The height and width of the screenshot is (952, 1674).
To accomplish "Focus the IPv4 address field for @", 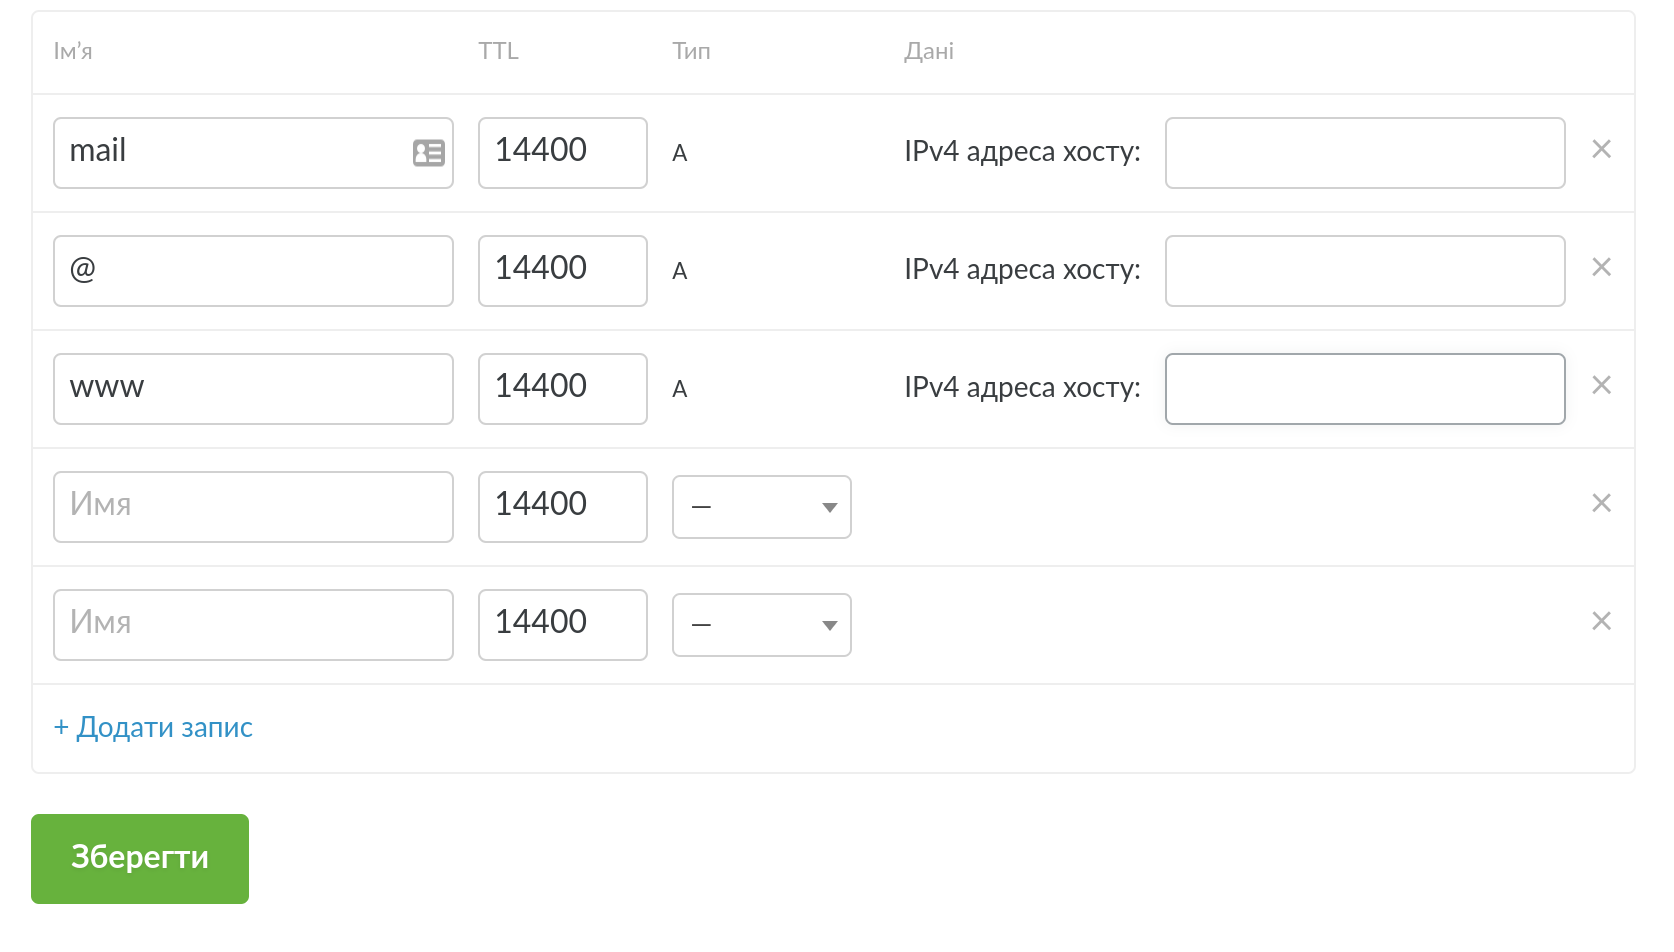I will [1364, 271].
